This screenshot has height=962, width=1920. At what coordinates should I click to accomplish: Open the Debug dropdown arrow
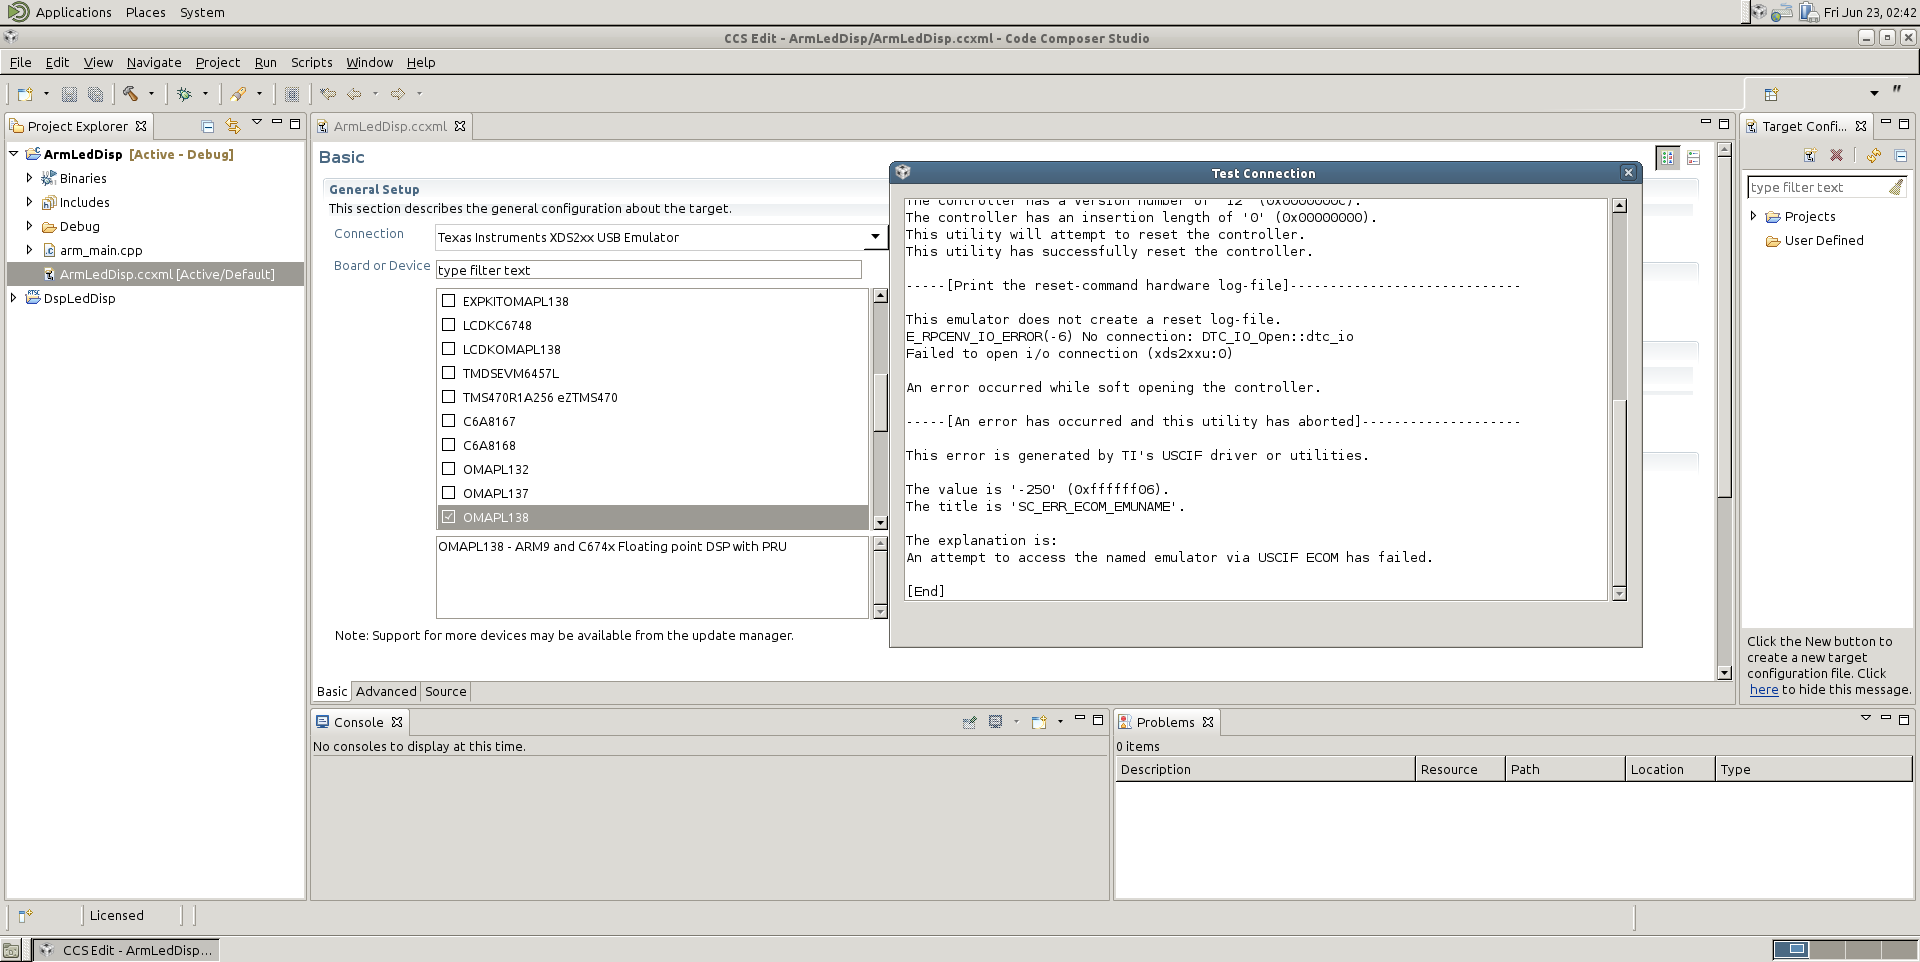pos(206,94)
